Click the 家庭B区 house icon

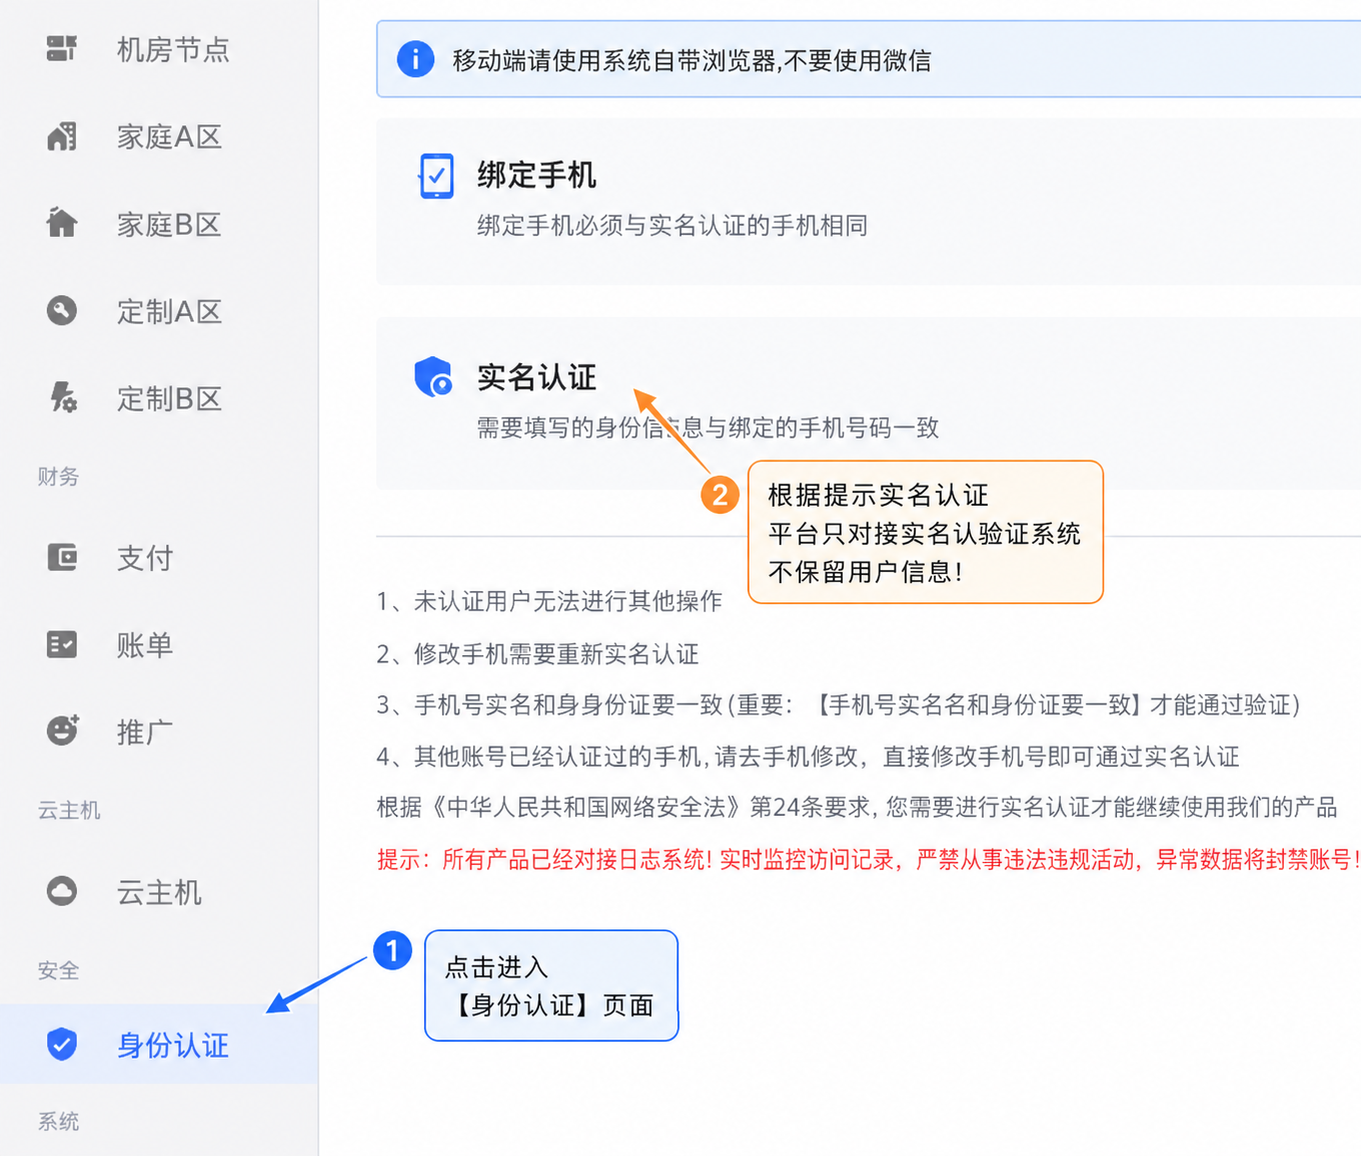tap(62, 223)
